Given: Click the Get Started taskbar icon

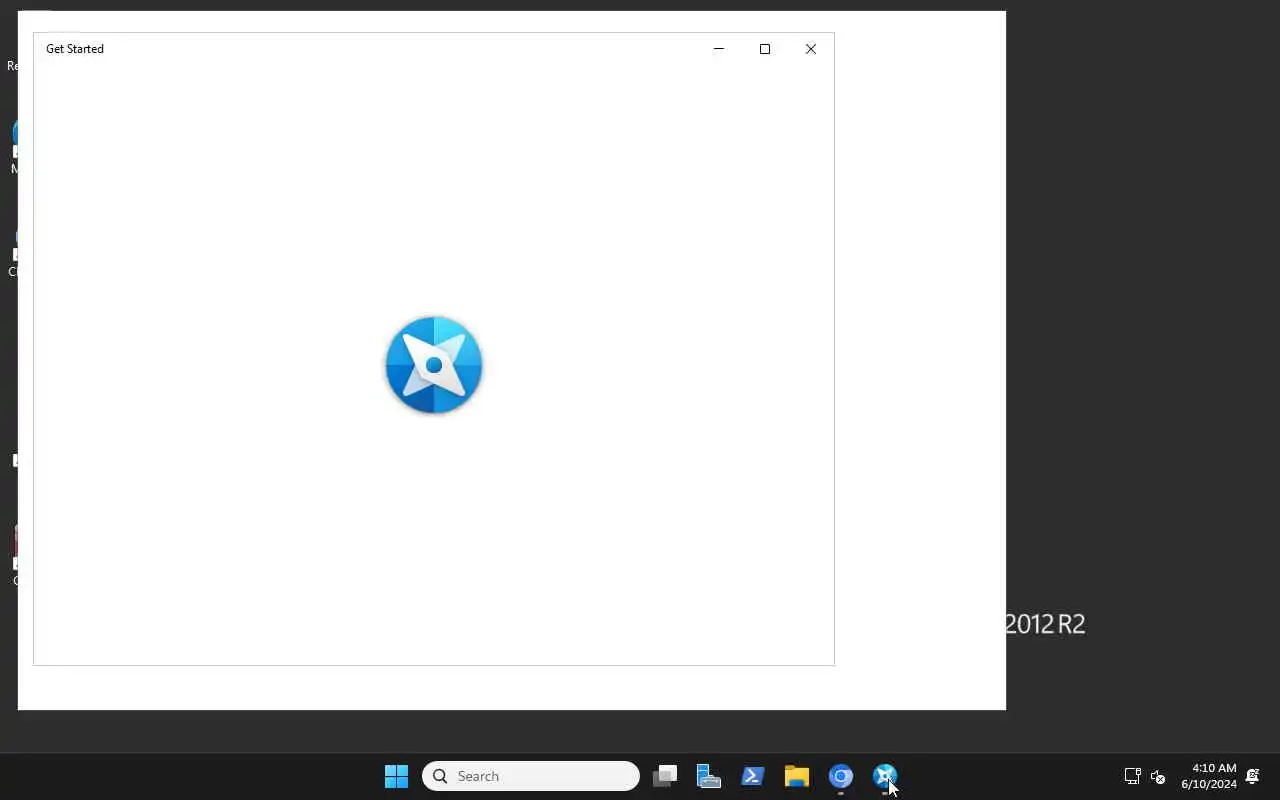Looking at the screenshot, I should tap(885, 776).
